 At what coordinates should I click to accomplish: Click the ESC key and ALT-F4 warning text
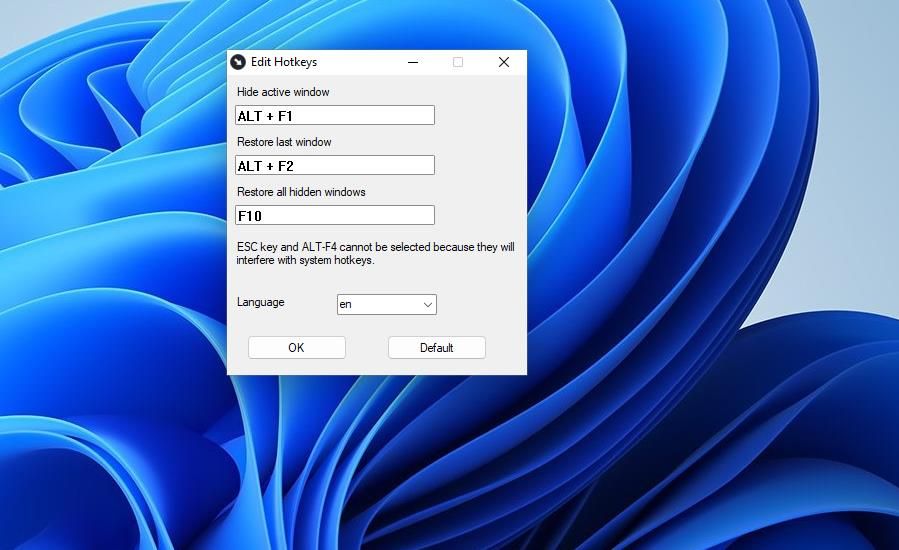[x=375, y=253]
